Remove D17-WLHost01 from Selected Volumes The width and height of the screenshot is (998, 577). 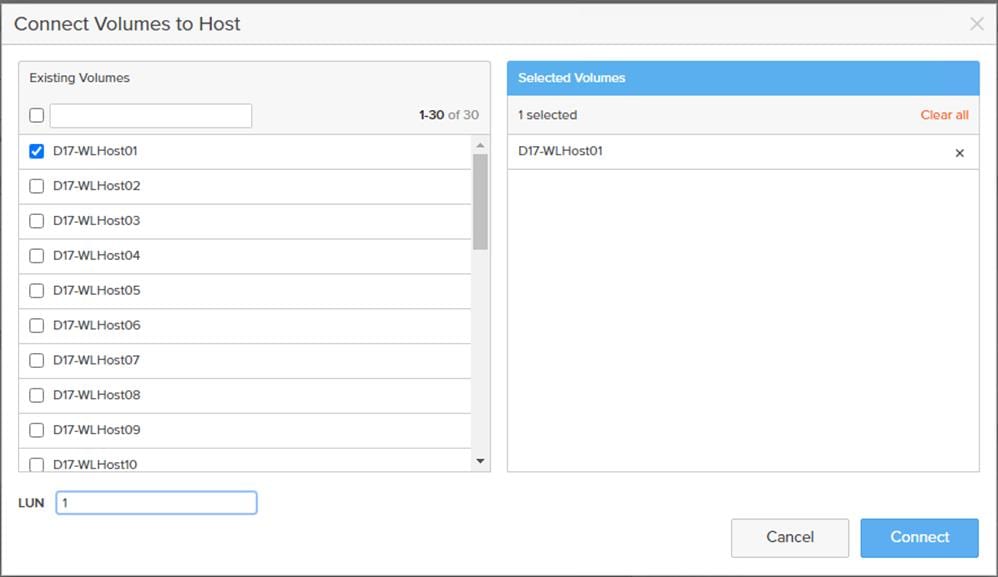point(960,153)
